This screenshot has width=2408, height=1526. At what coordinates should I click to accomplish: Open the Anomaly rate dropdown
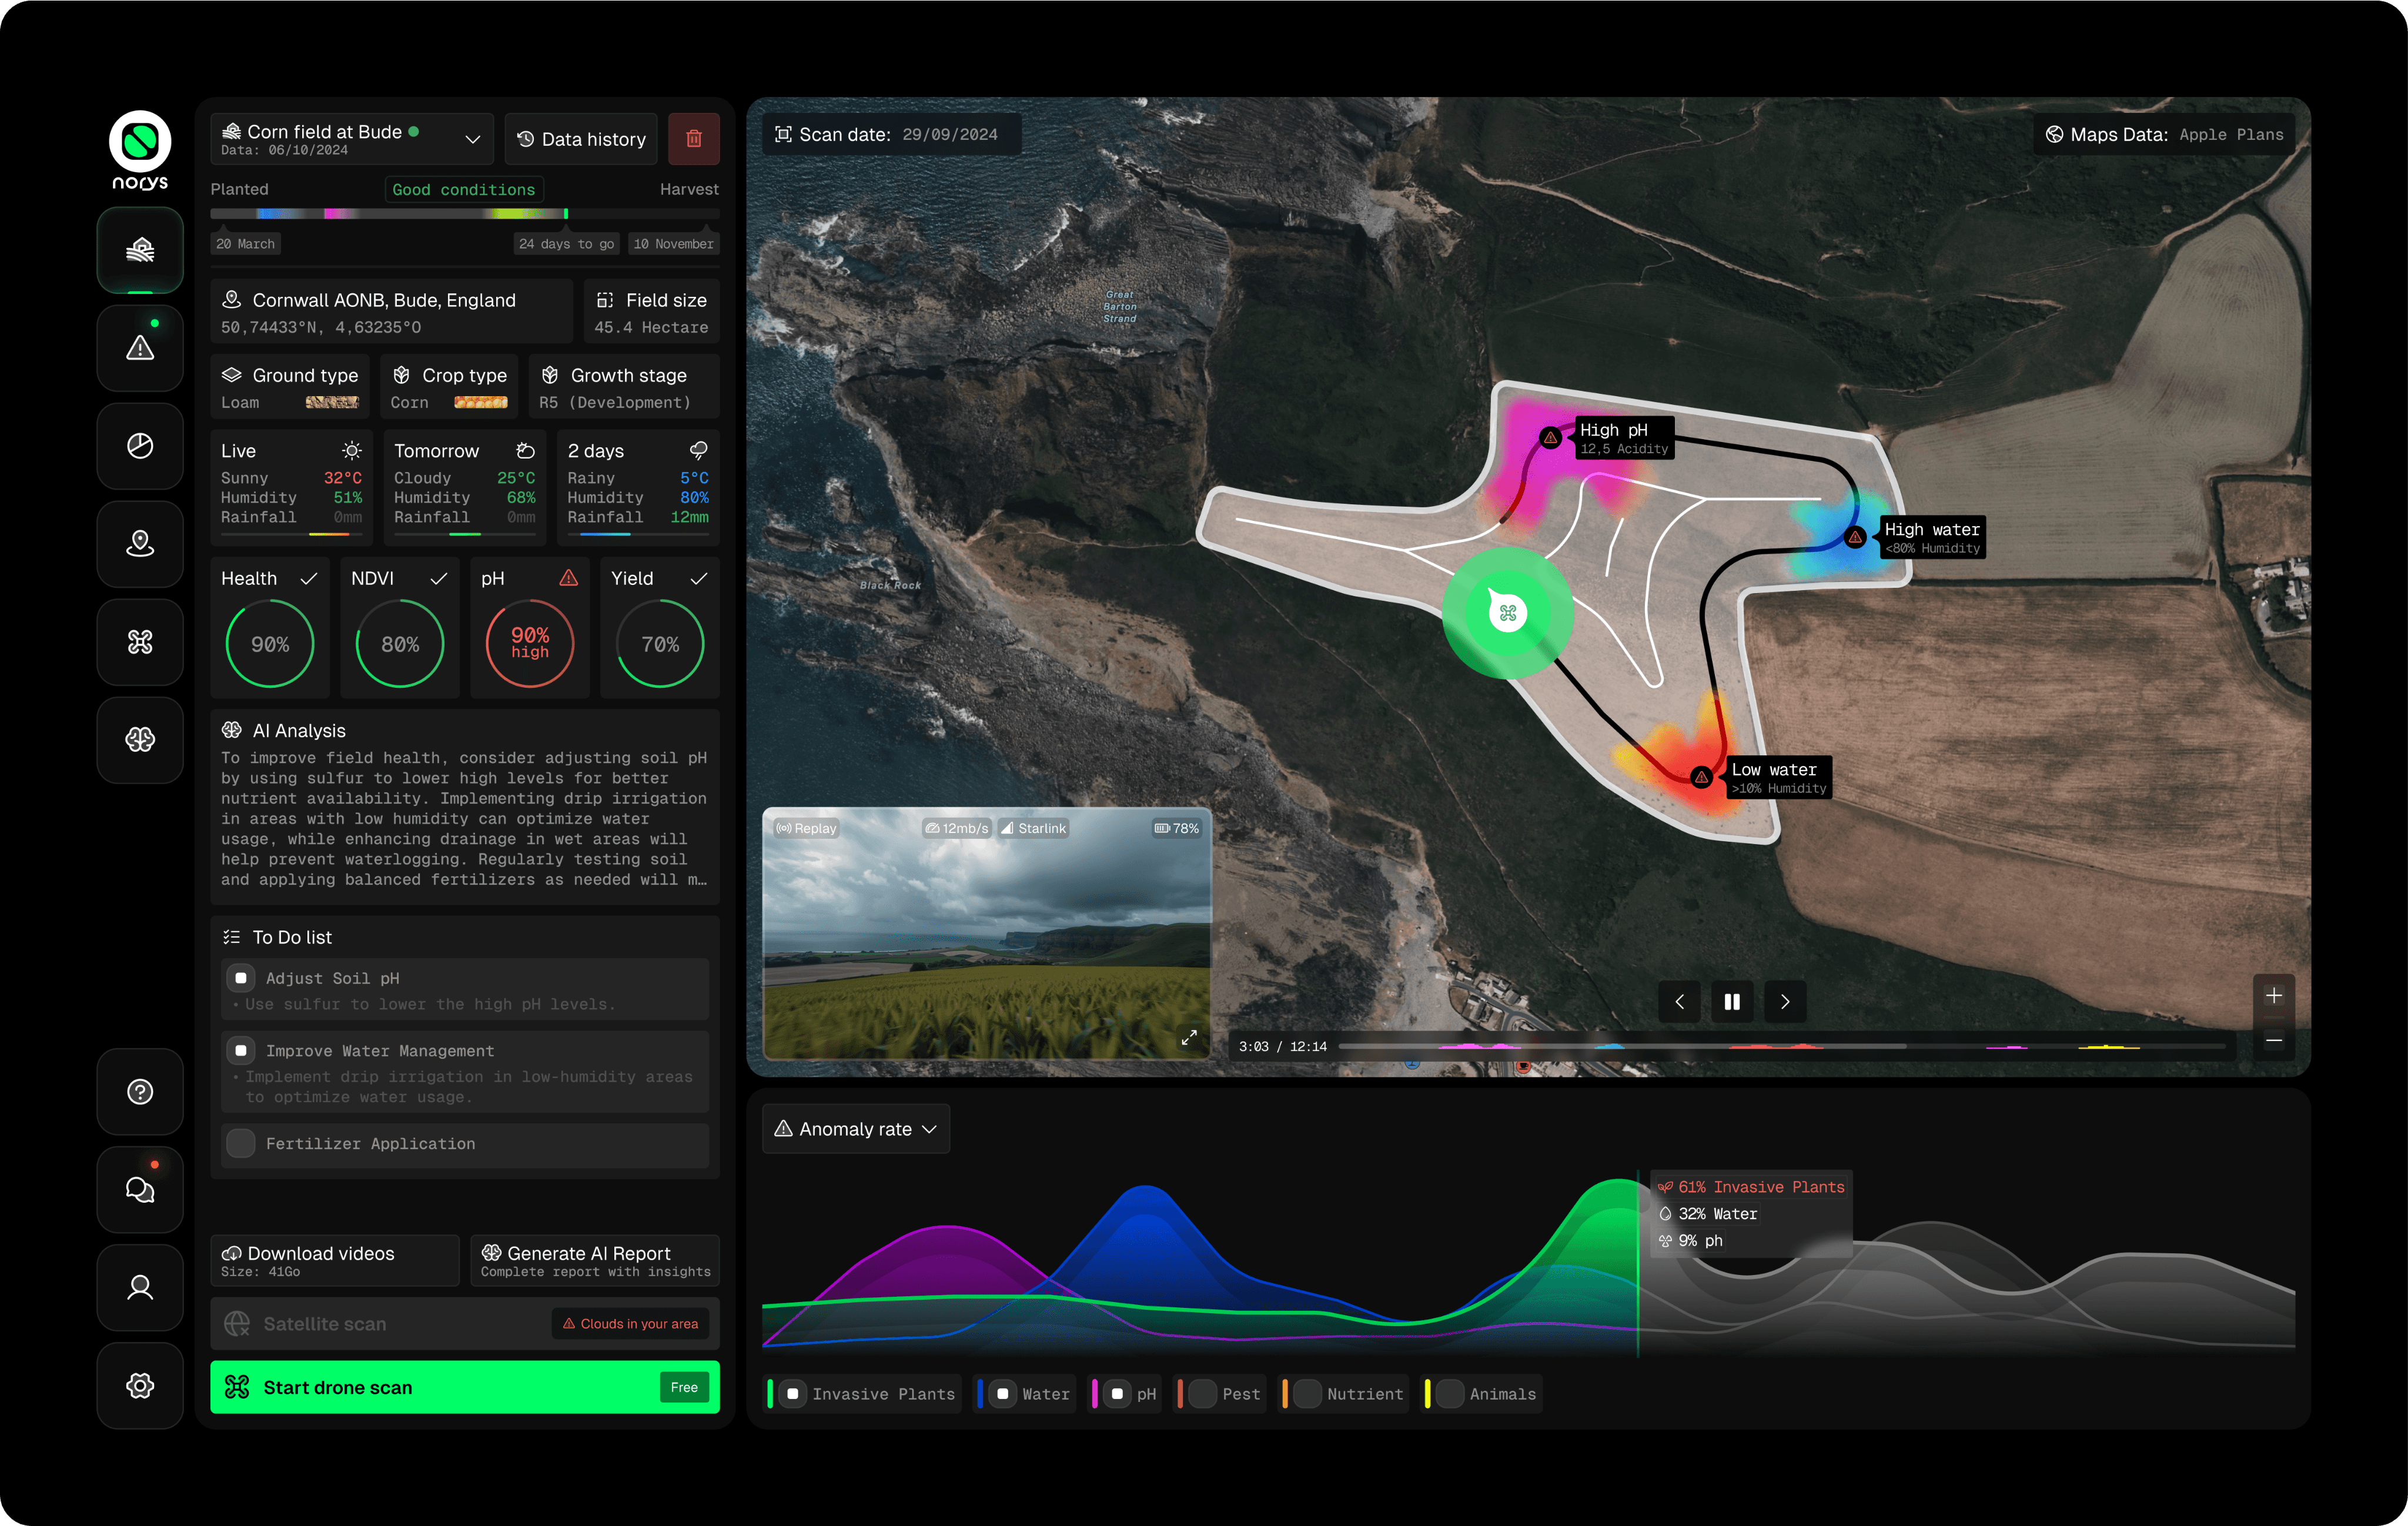(x=856, y=1129)
